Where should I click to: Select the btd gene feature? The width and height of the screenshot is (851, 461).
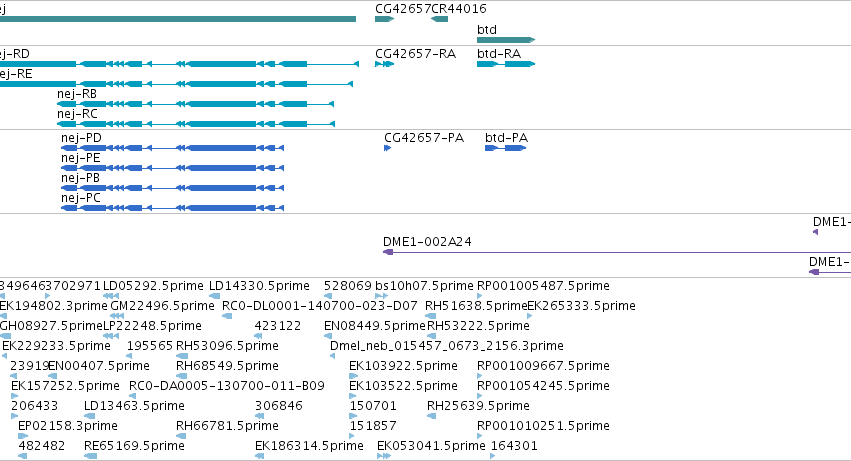click(506, 40)
